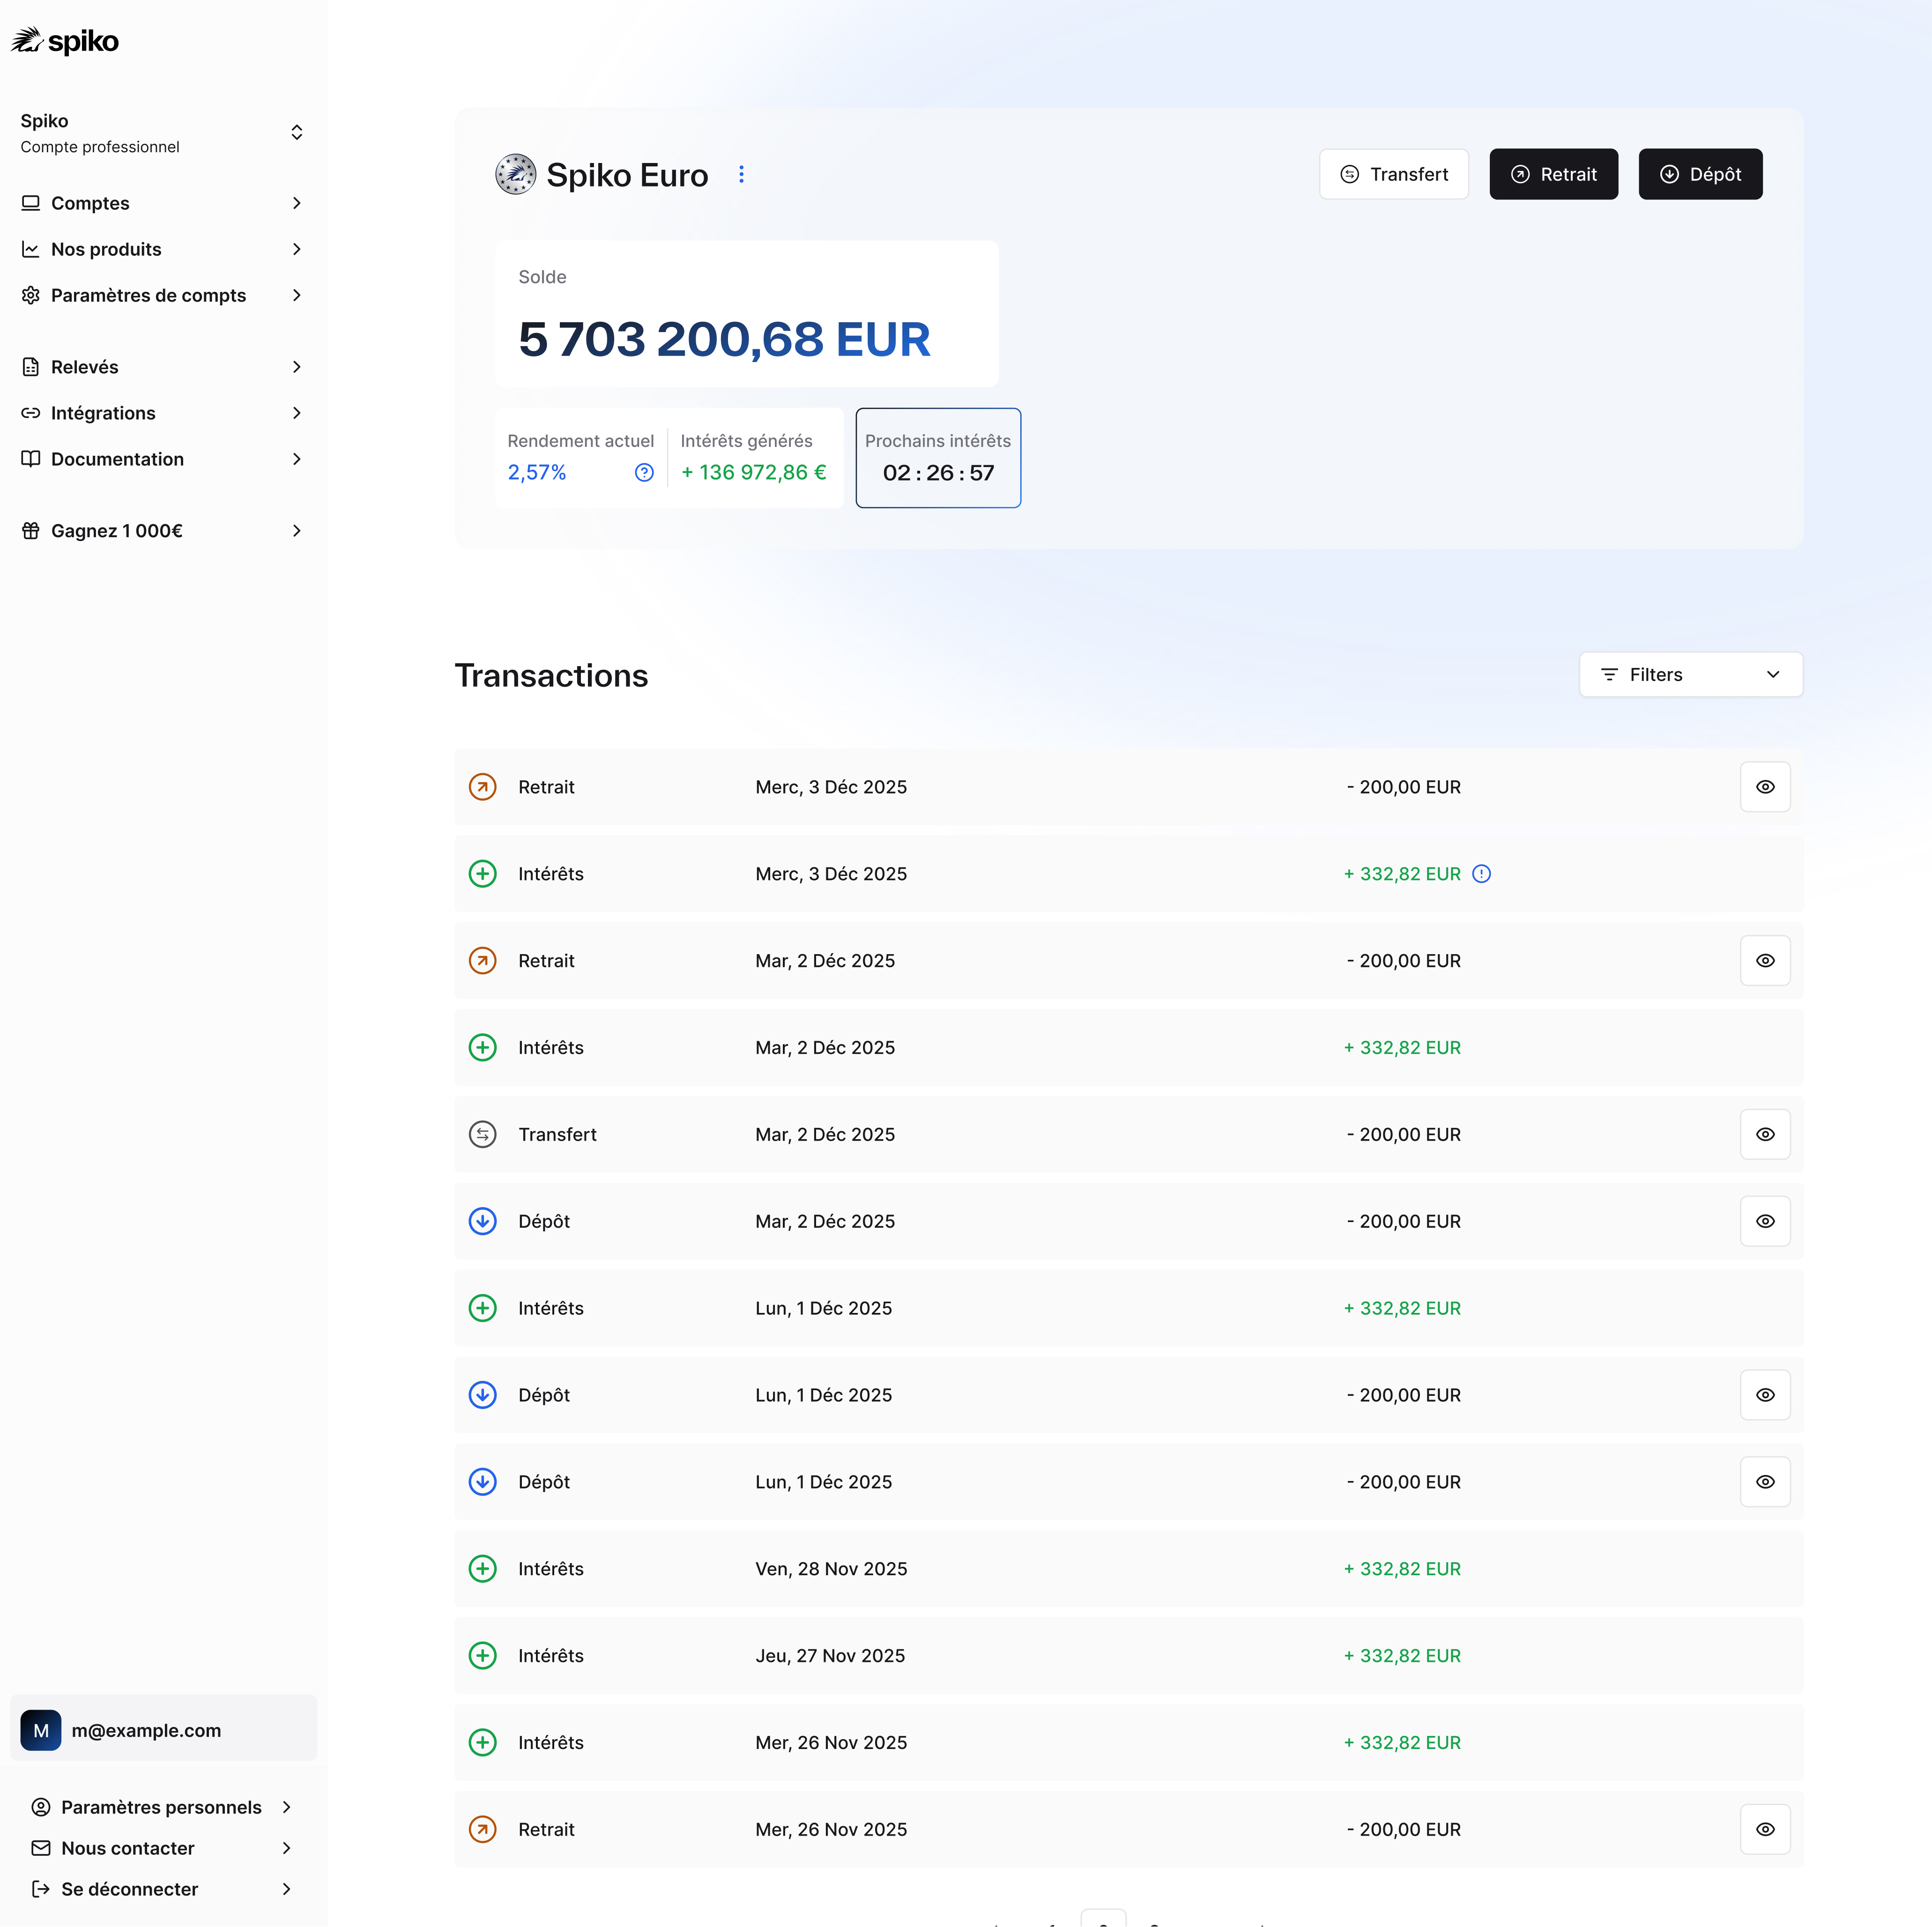Expand the Nos produits chevron
Screen dimensions: 1932x1927
(x=297, y=249)
